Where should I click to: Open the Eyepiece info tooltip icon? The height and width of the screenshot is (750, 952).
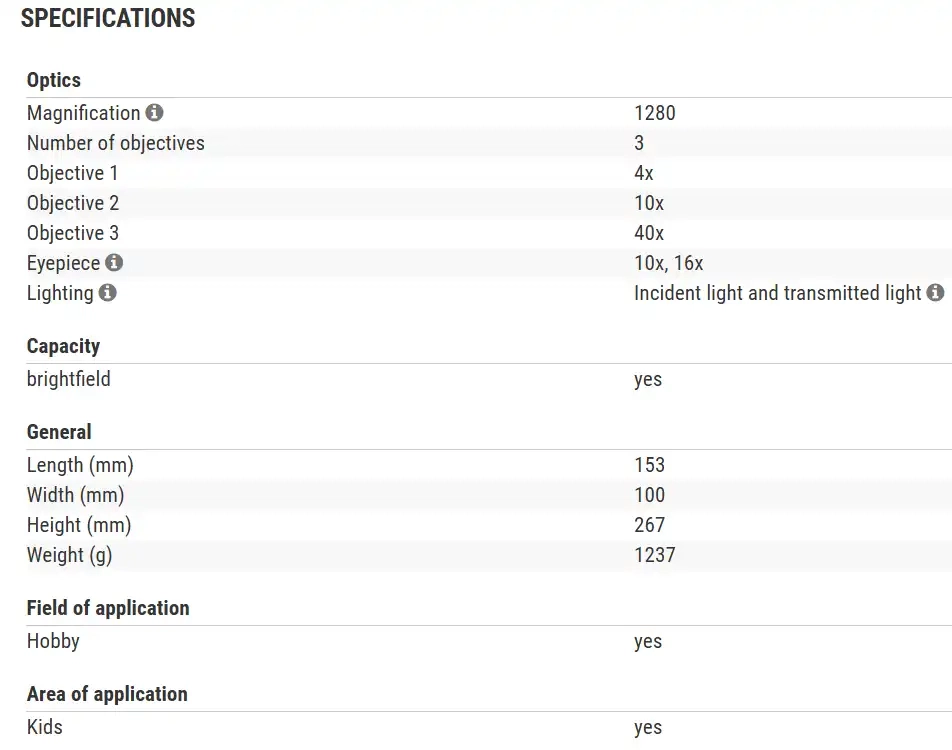pyautogui.click(x=114, y=263)
